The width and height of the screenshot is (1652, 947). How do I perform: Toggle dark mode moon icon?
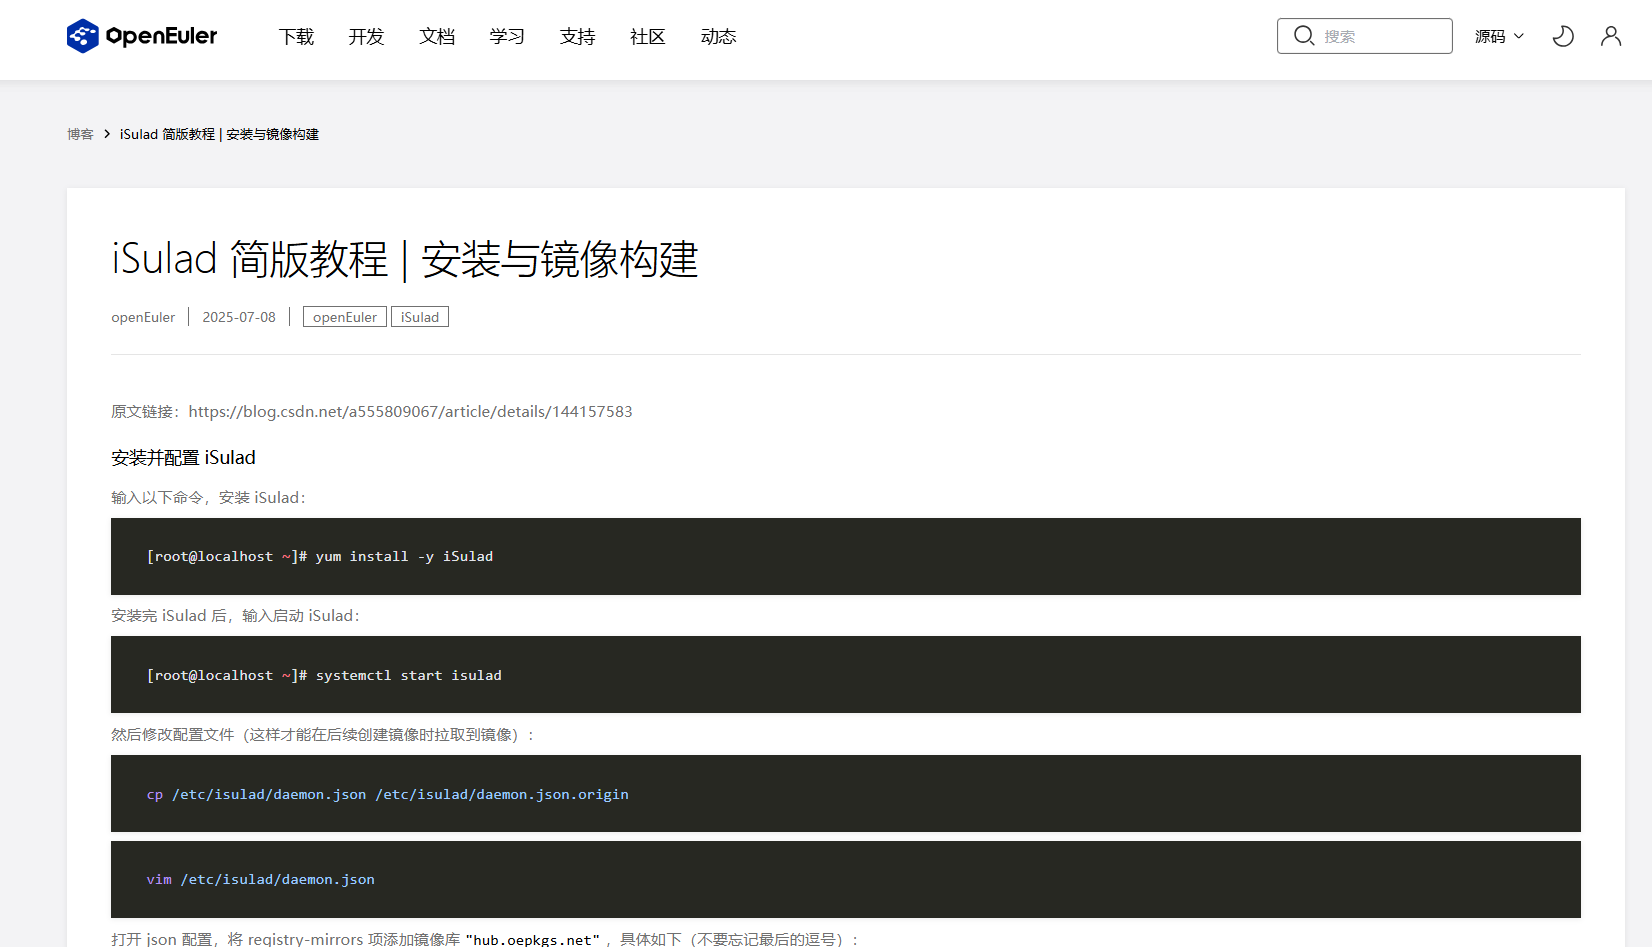pos(1563,36)
